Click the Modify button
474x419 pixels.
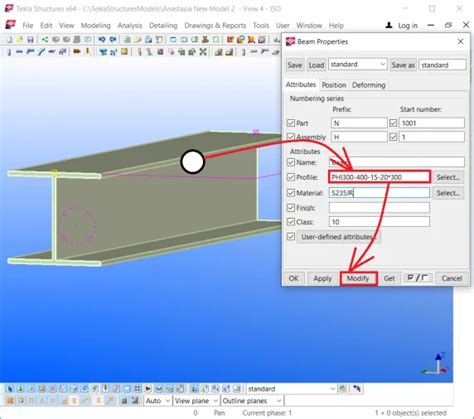(x=358, y=278)
